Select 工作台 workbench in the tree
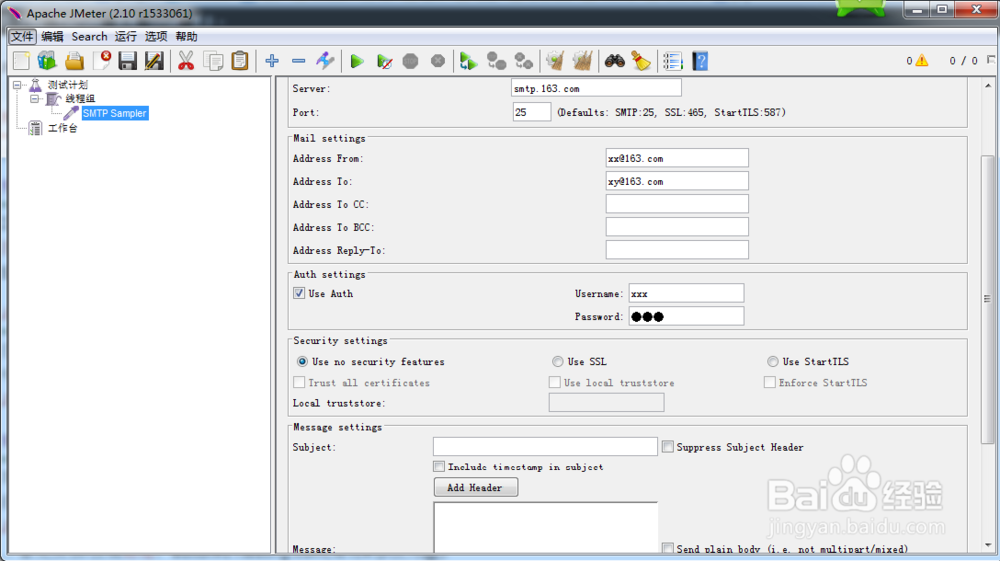This screenshot has height=561, width=1000. pos(62,128)
